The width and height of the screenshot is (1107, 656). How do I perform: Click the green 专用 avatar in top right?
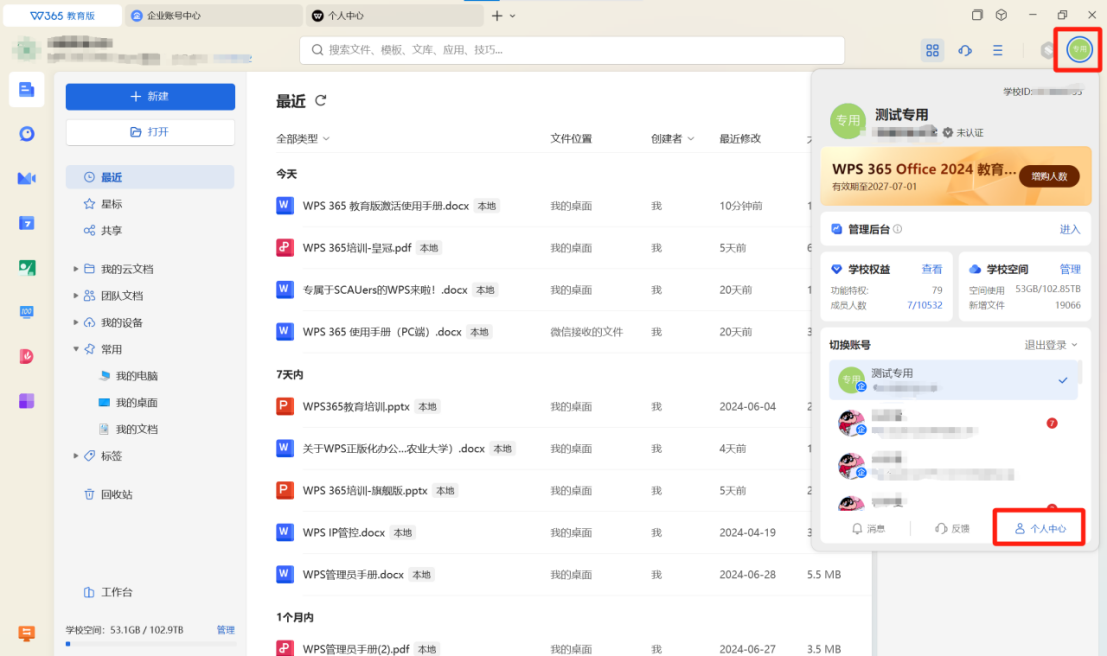[x=1079, y=49]
